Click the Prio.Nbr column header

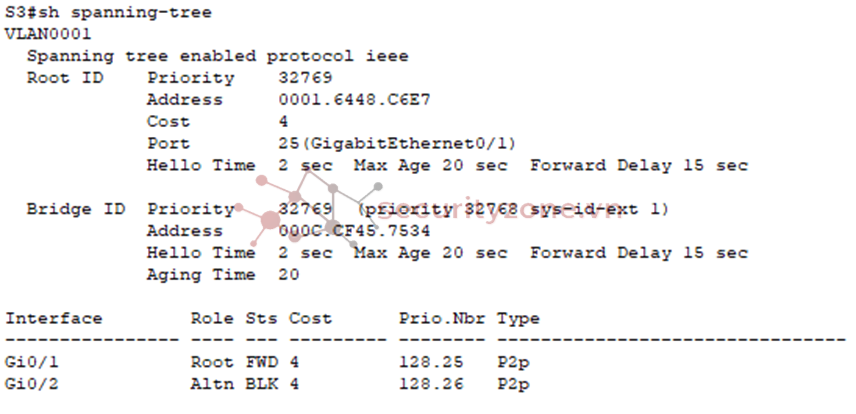tap(441, 318)
